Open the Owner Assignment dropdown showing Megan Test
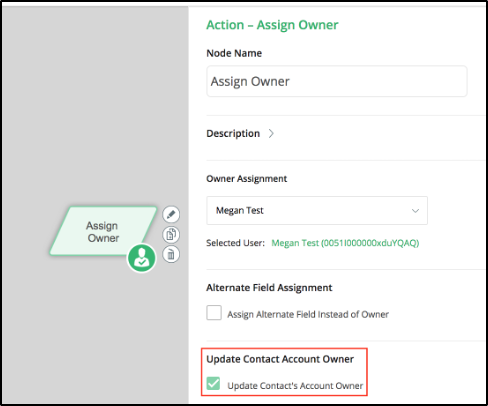The image size is (488, 406). point(317,210)
